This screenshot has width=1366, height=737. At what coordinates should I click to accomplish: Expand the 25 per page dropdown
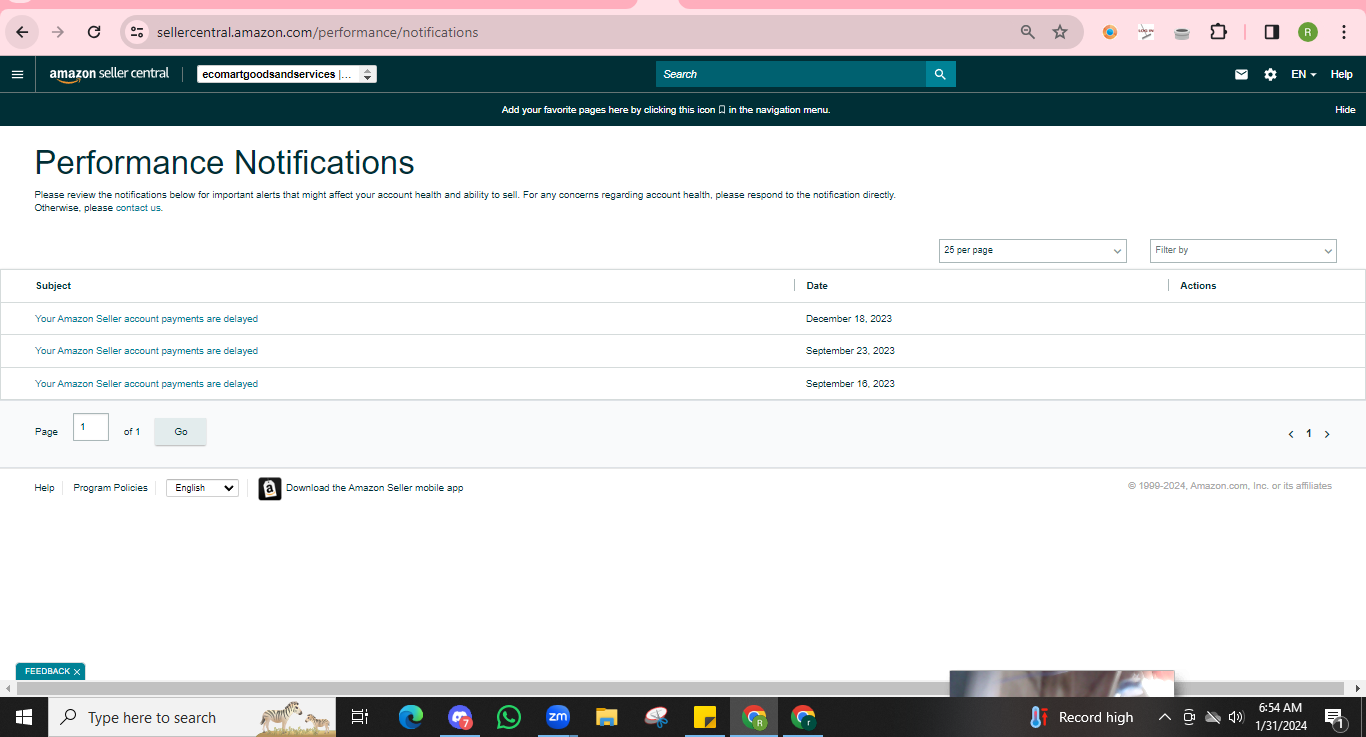coord(1033,250)
